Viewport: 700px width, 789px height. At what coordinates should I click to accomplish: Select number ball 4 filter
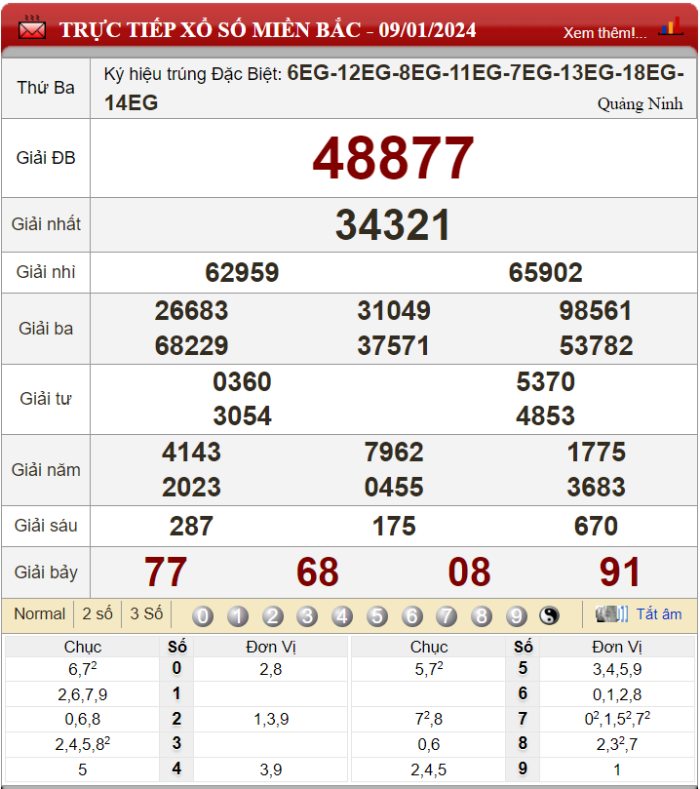[342, 616]
